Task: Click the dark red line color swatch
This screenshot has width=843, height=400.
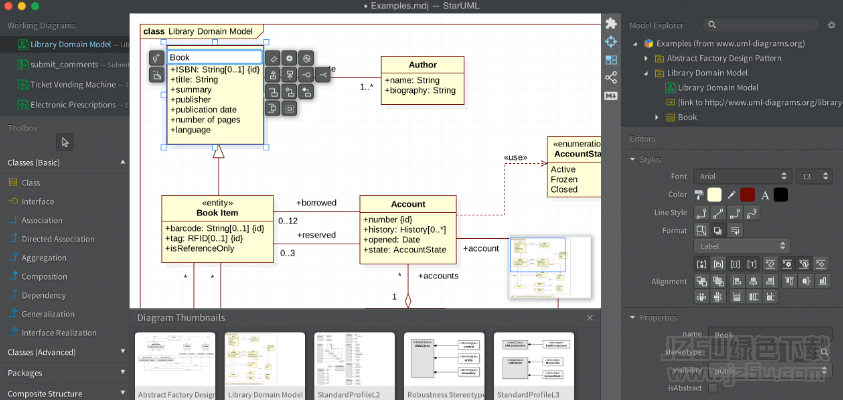Action: pos(747,195)
